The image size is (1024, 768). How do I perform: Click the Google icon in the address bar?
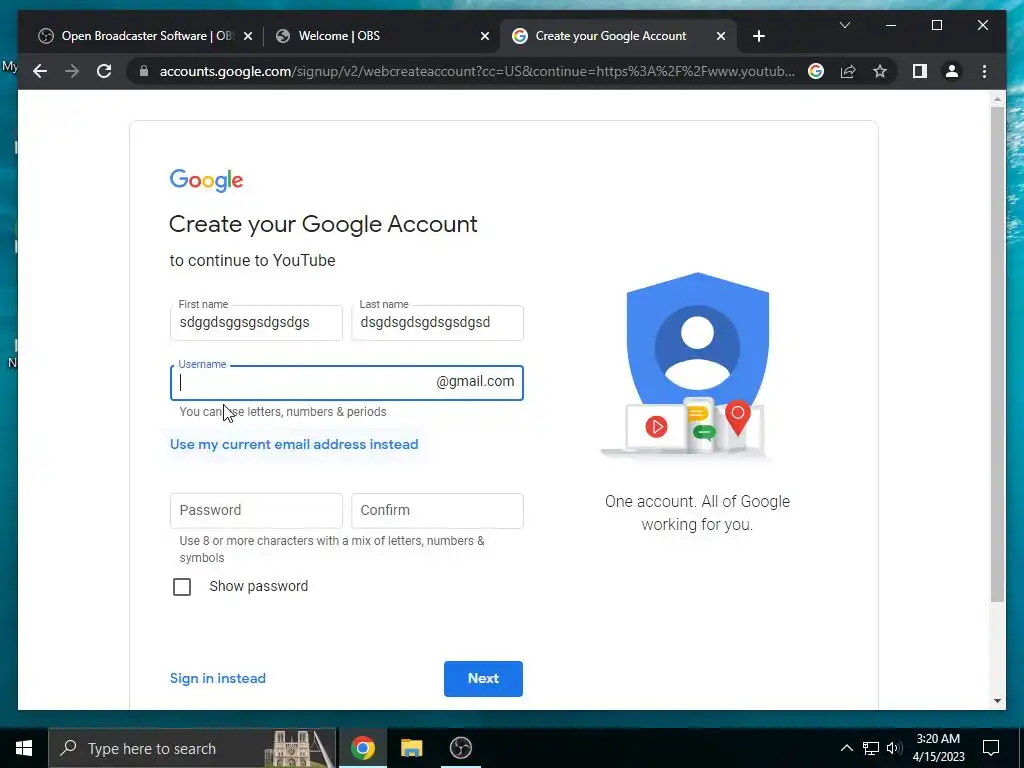pos(816,71)
